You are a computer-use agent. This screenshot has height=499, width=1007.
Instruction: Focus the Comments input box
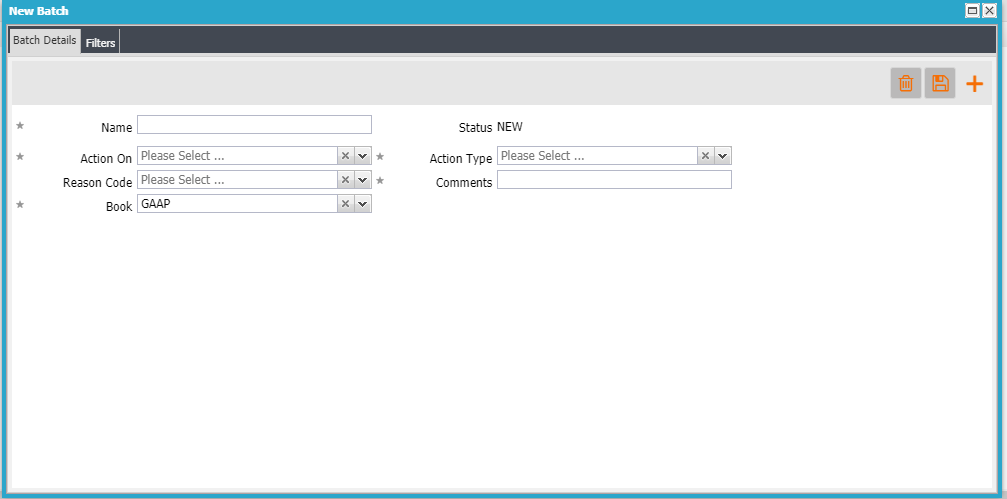tap(614, 180)
